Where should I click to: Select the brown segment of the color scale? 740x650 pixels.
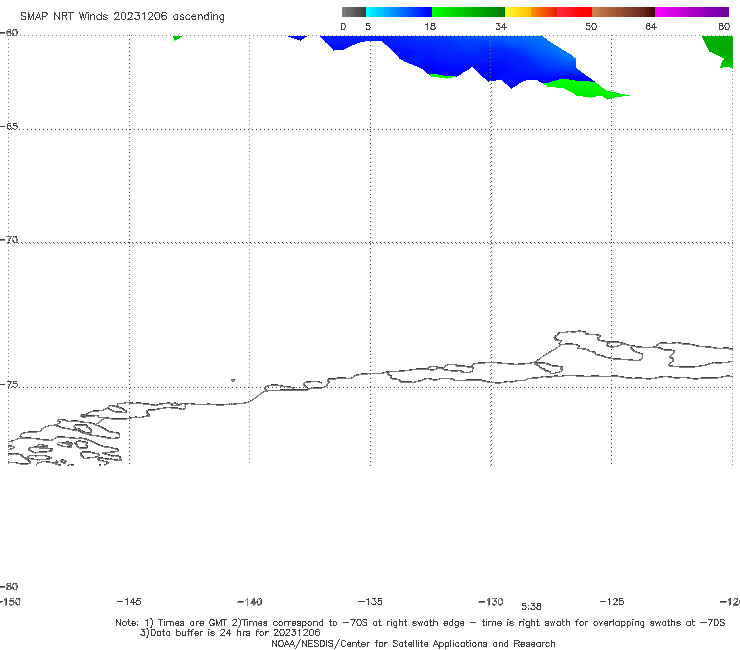click(x=623, y=12)
